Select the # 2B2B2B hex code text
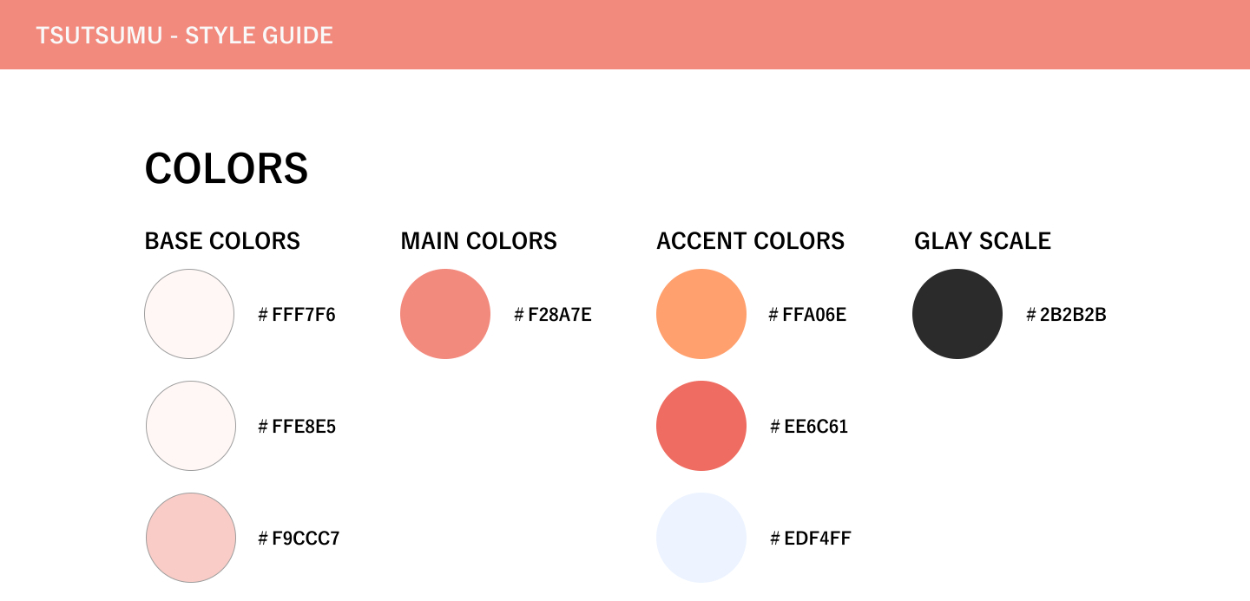The width and height of the screenshot is (1250, 601). point(1066,315)
